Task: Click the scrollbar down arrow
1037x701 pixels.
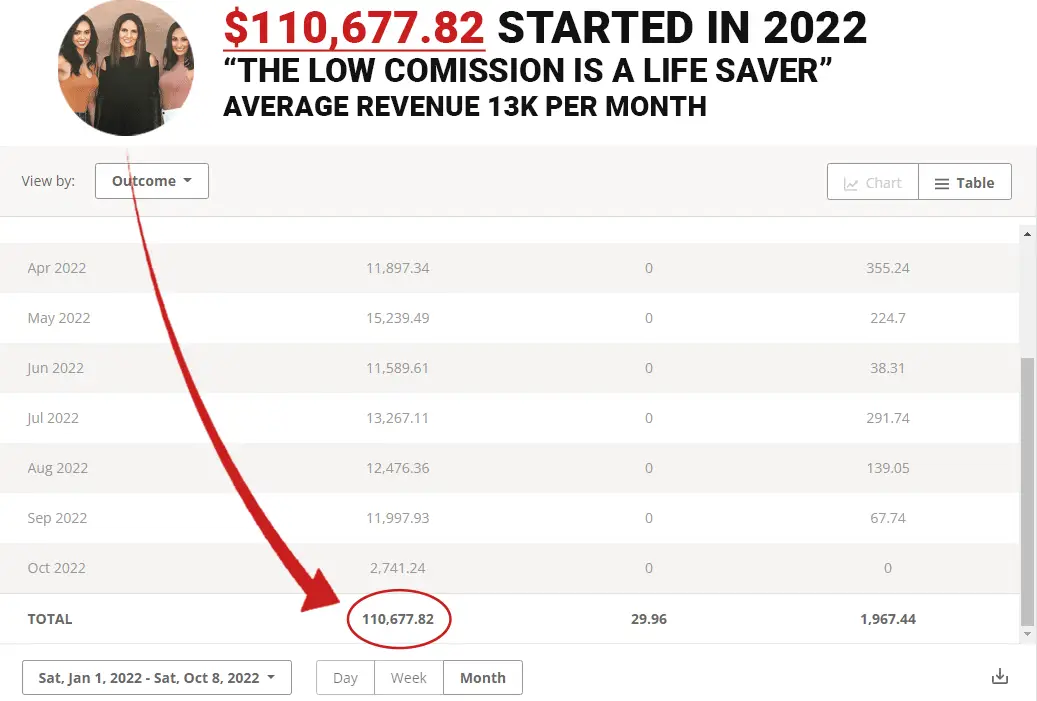Action: click(1027, 634)
